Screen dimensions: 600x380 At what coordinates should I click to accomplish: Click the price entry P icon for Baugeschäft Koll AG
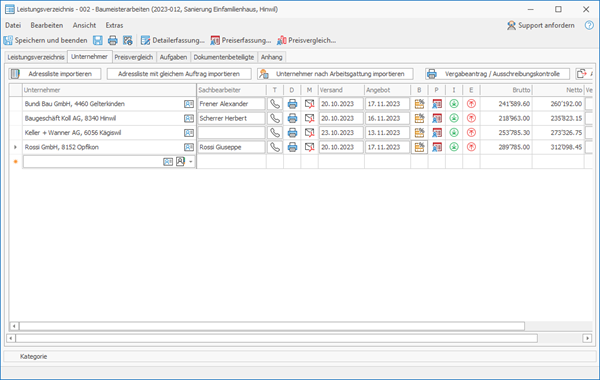[437, 118]
